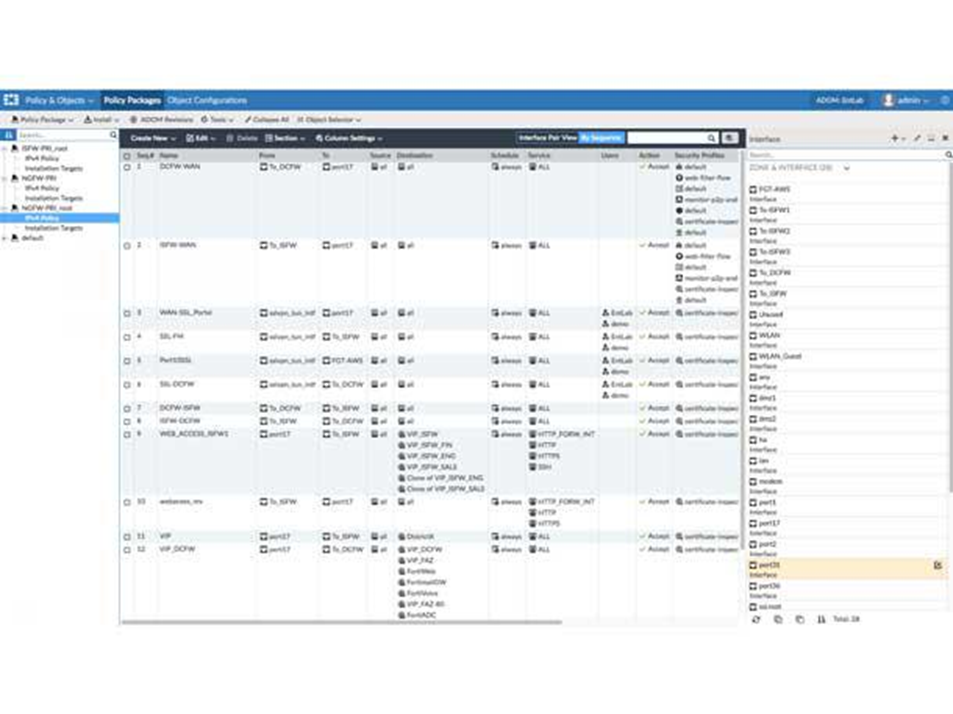Screen dimensions: 953x714
Task: Click the refresh icon below the interface list
Action: pos(756,620)
